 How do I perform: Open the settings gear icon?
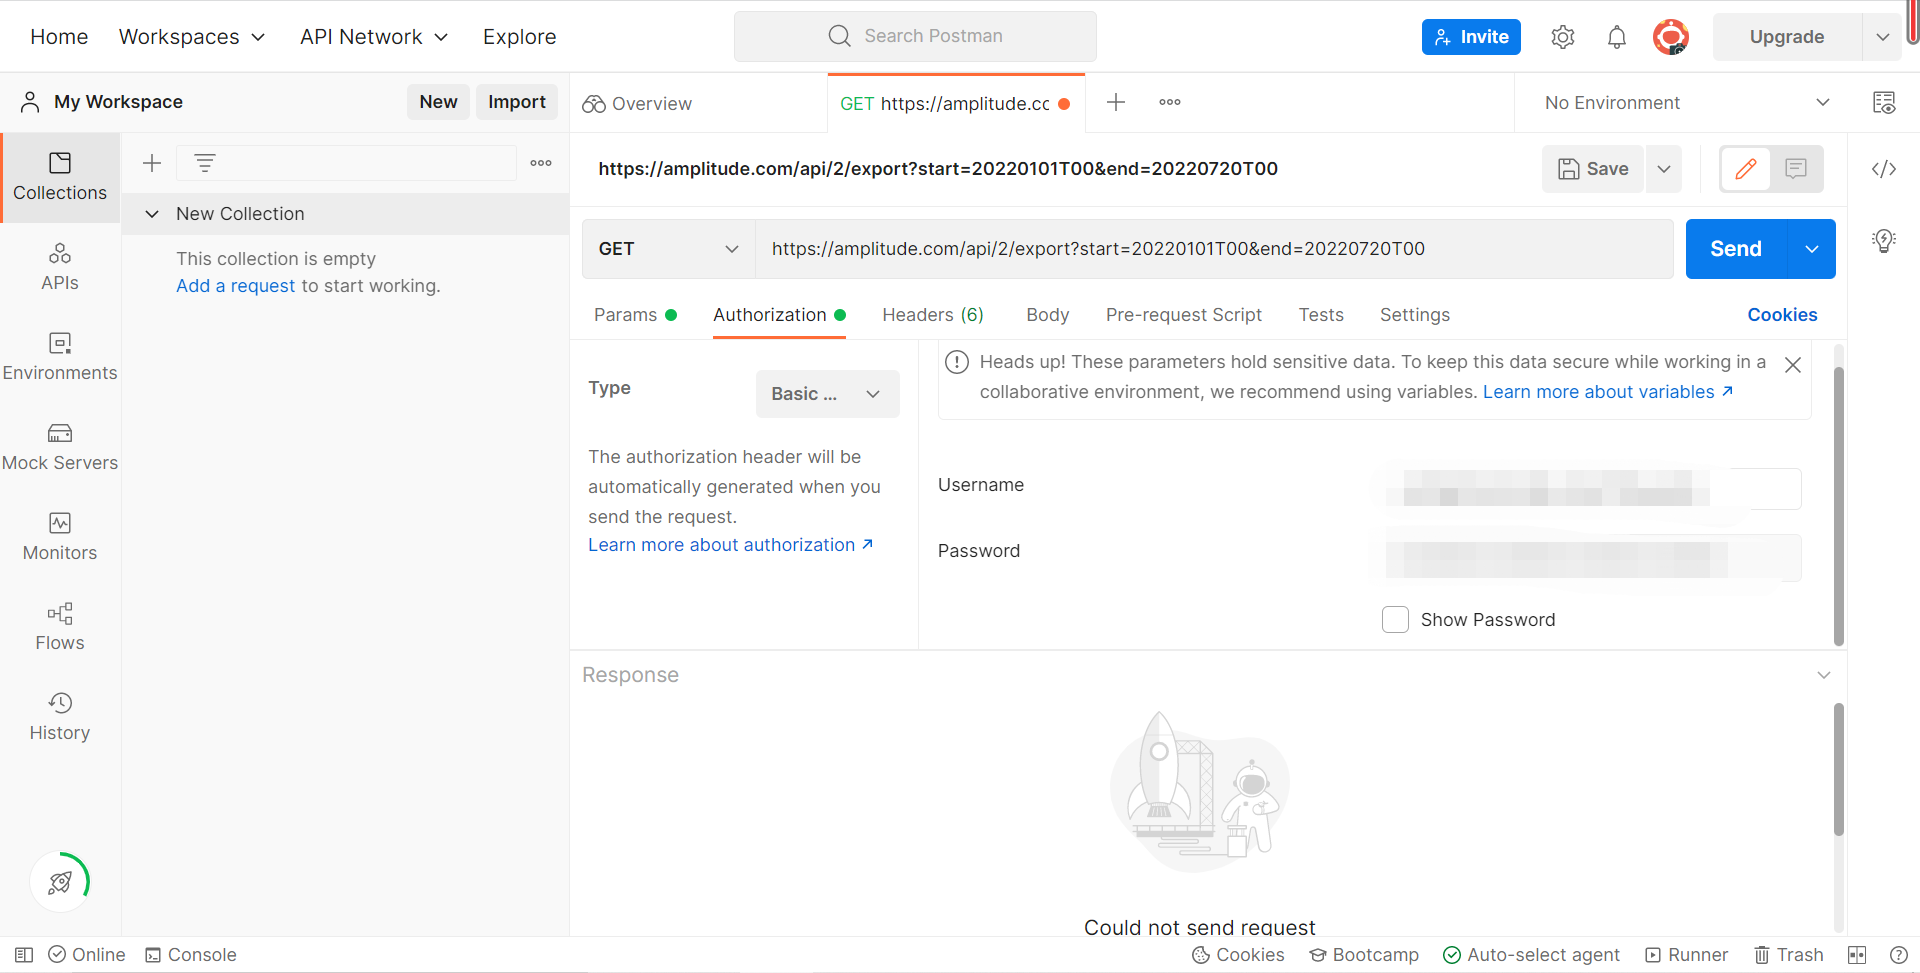(1562, 37)
